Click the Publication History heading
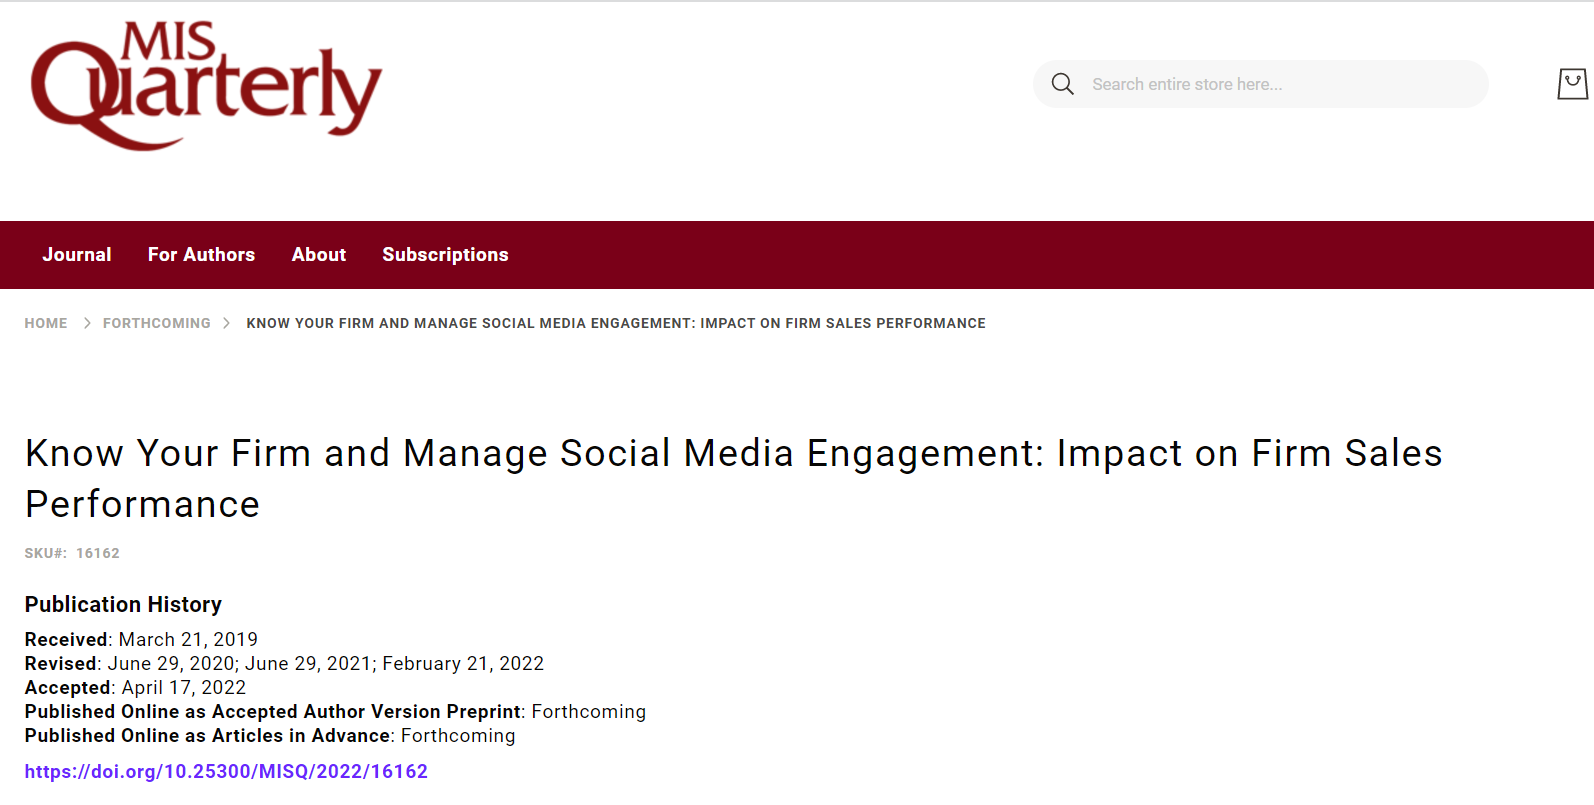1594x805 pixels. [123, 604]
